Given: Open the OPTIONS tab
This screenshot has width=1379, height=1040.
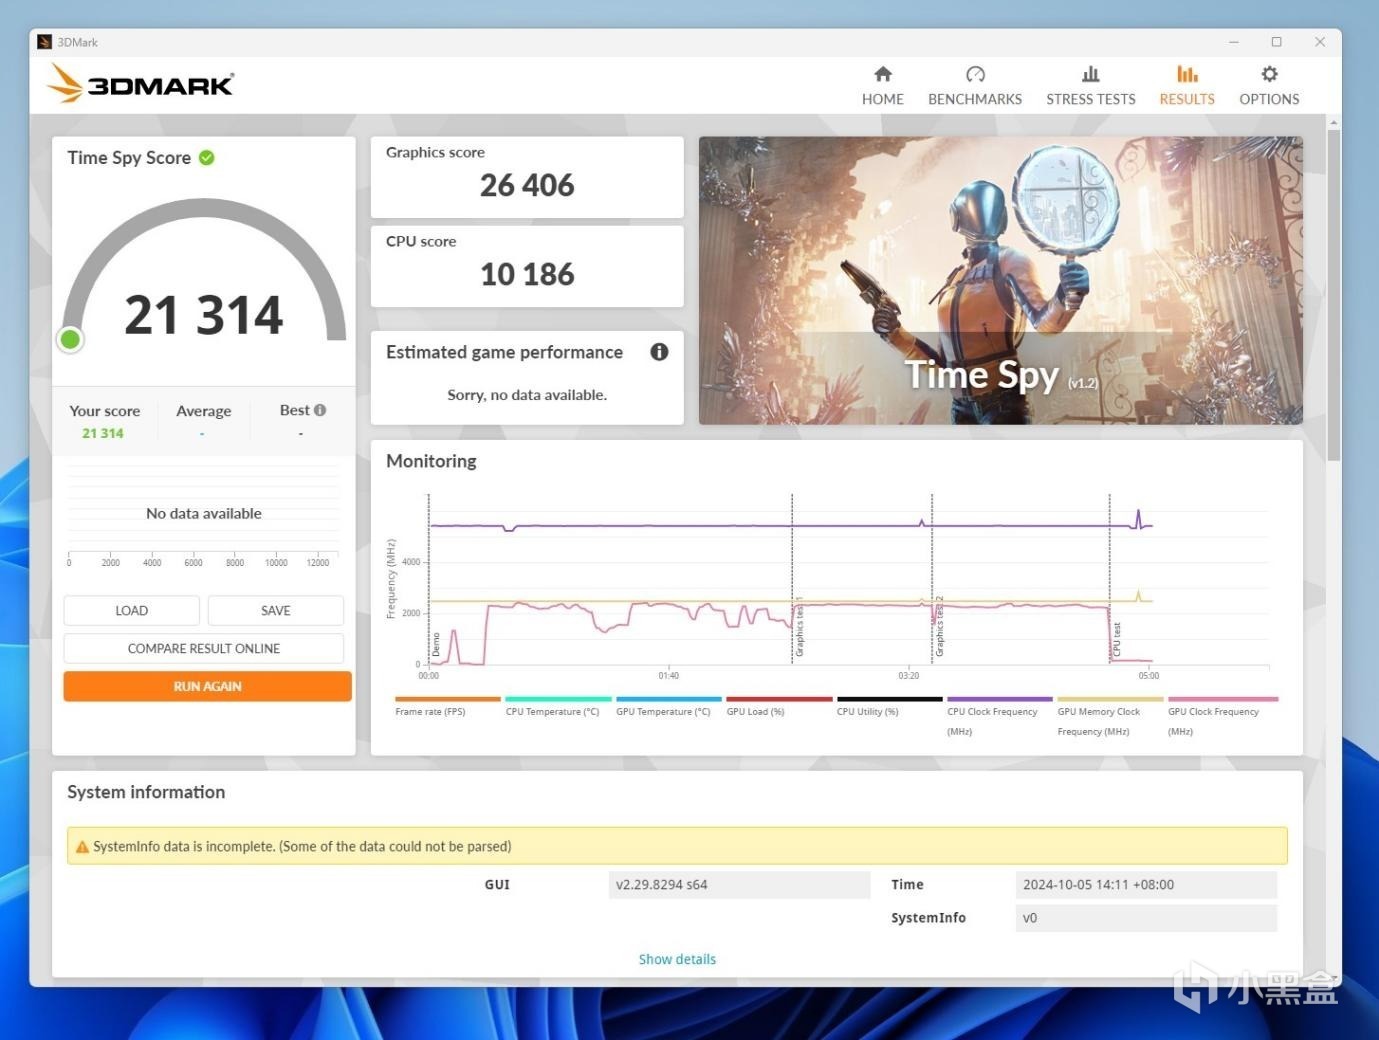Looking at the screenshot, I should (1269, 86).
